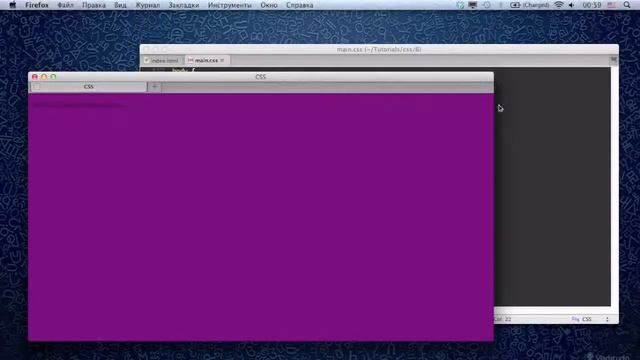Close the main.css editor tab
The image size is (640, 360).
pyautogui.click(x=222, y=60)
